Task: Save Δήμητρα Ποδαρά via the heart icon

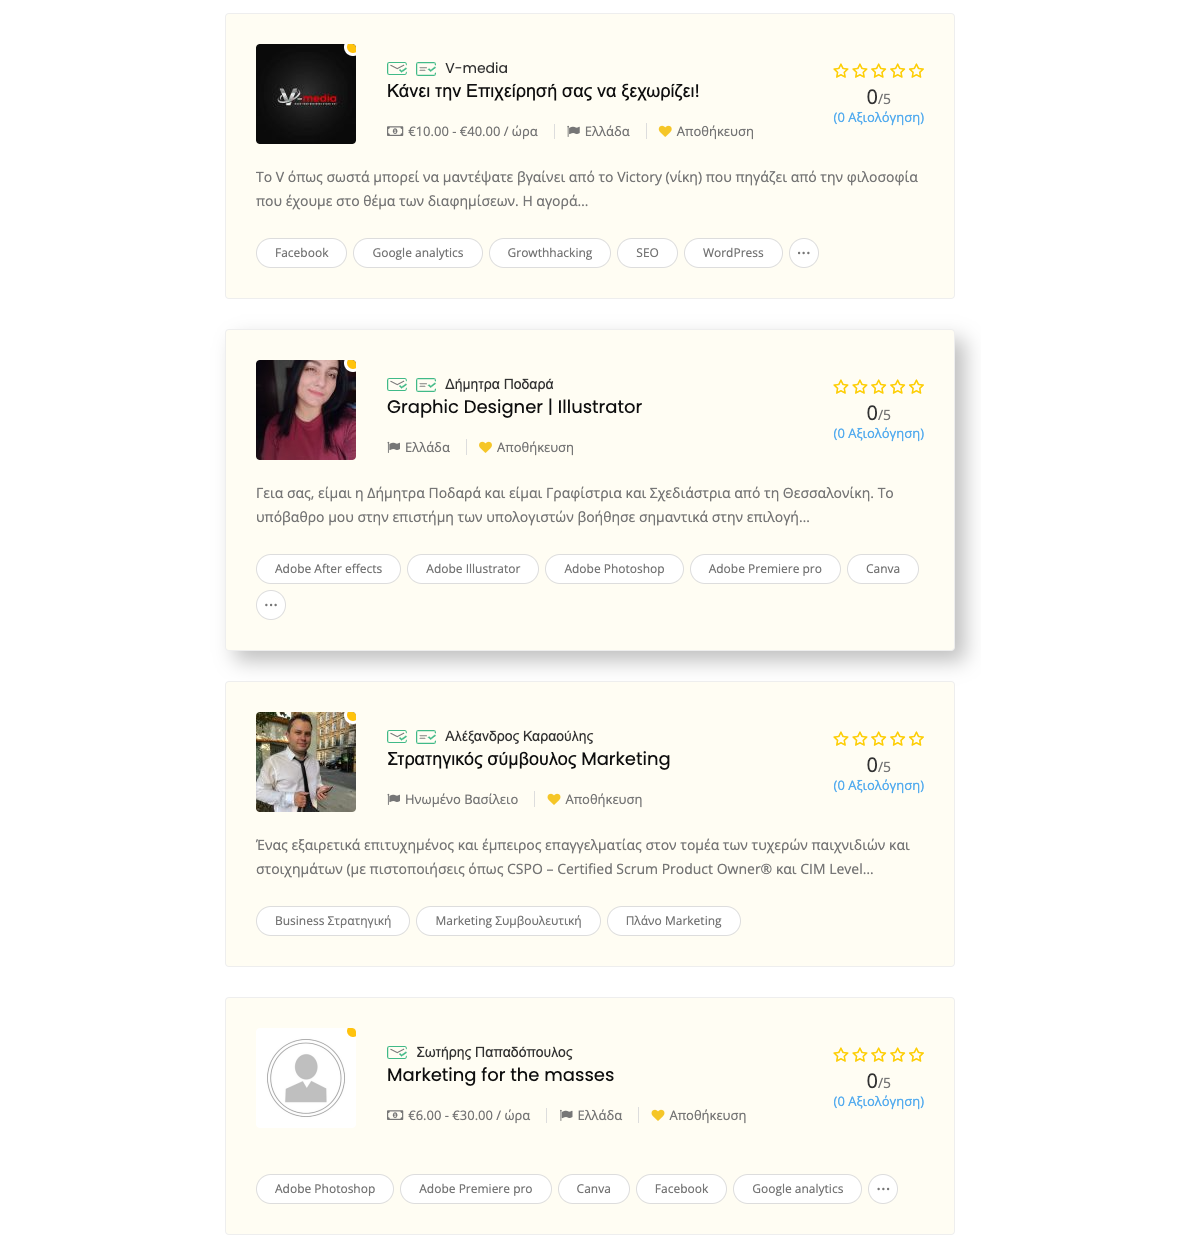Action: (485, 447)
